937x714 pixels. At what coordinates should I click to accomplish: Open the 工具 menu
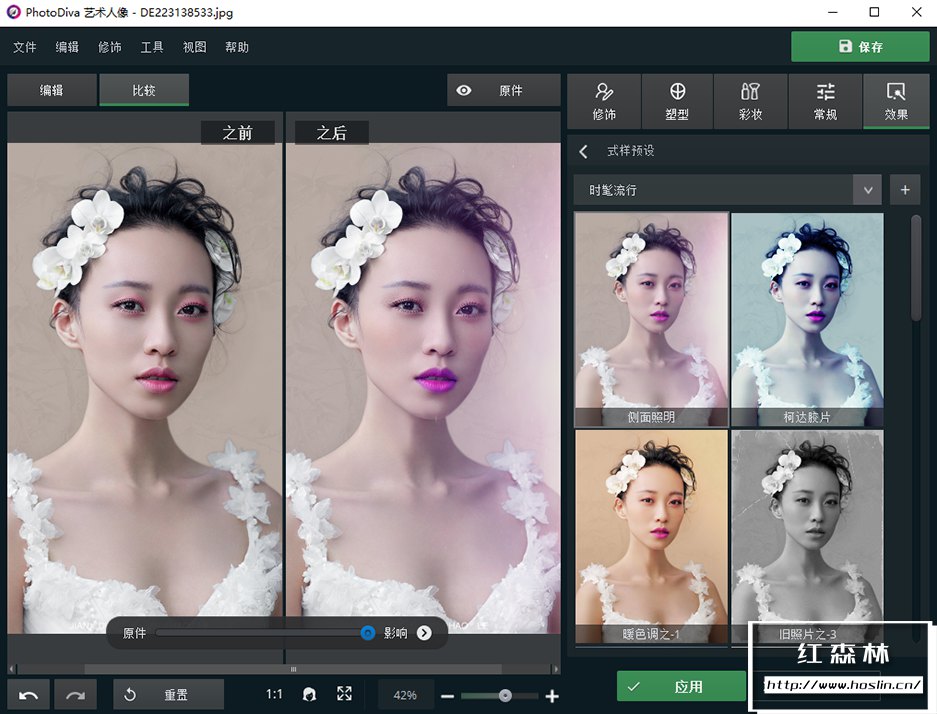click(152, 47)
